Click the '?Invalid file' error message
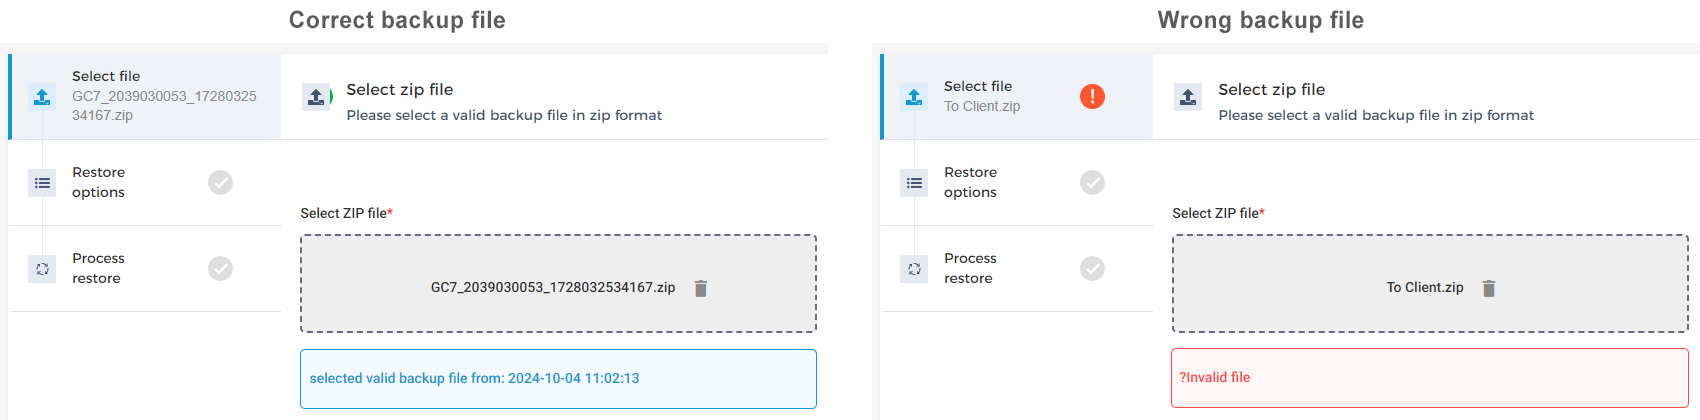Image resolution: width=1700 pixels, height=420 pixels. point(1430,378)
